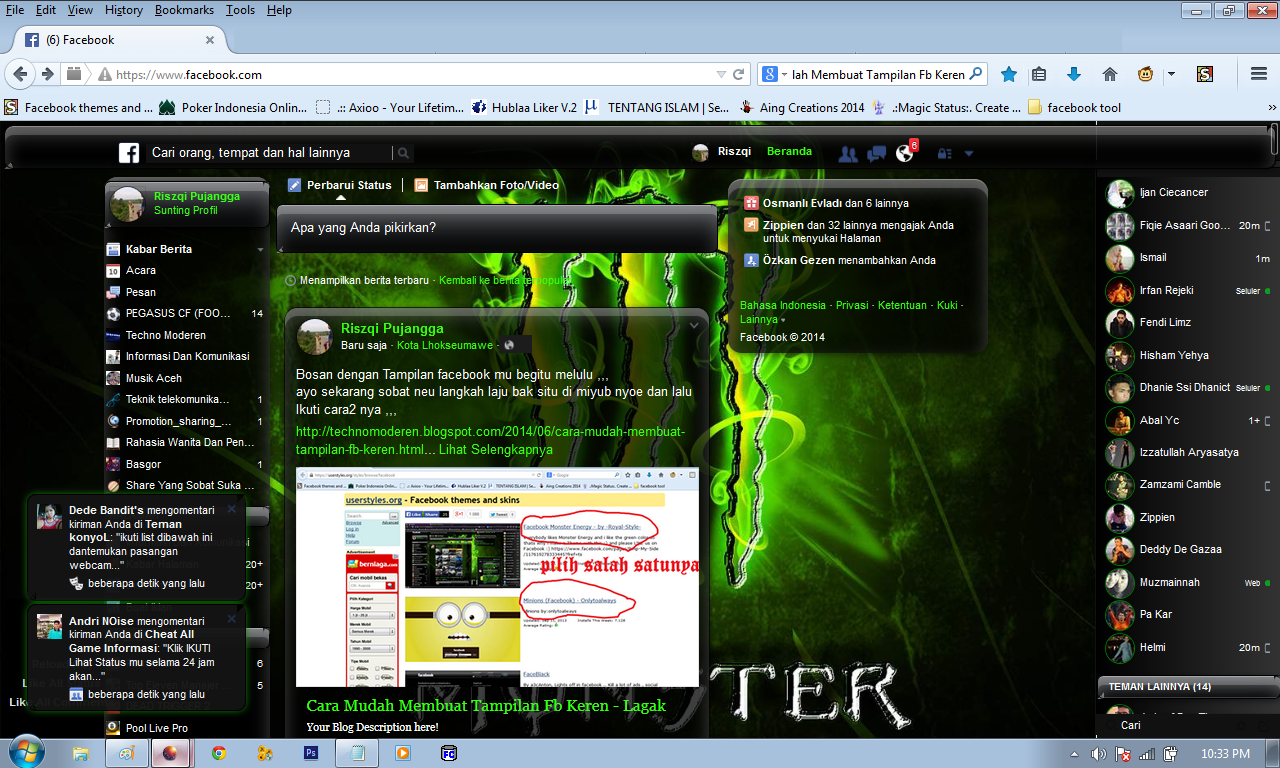Viewport: 1280px width, 768px height.
Task: Open the Bookmarks menu
Action: pyautogui.click(x=184, y=10)
